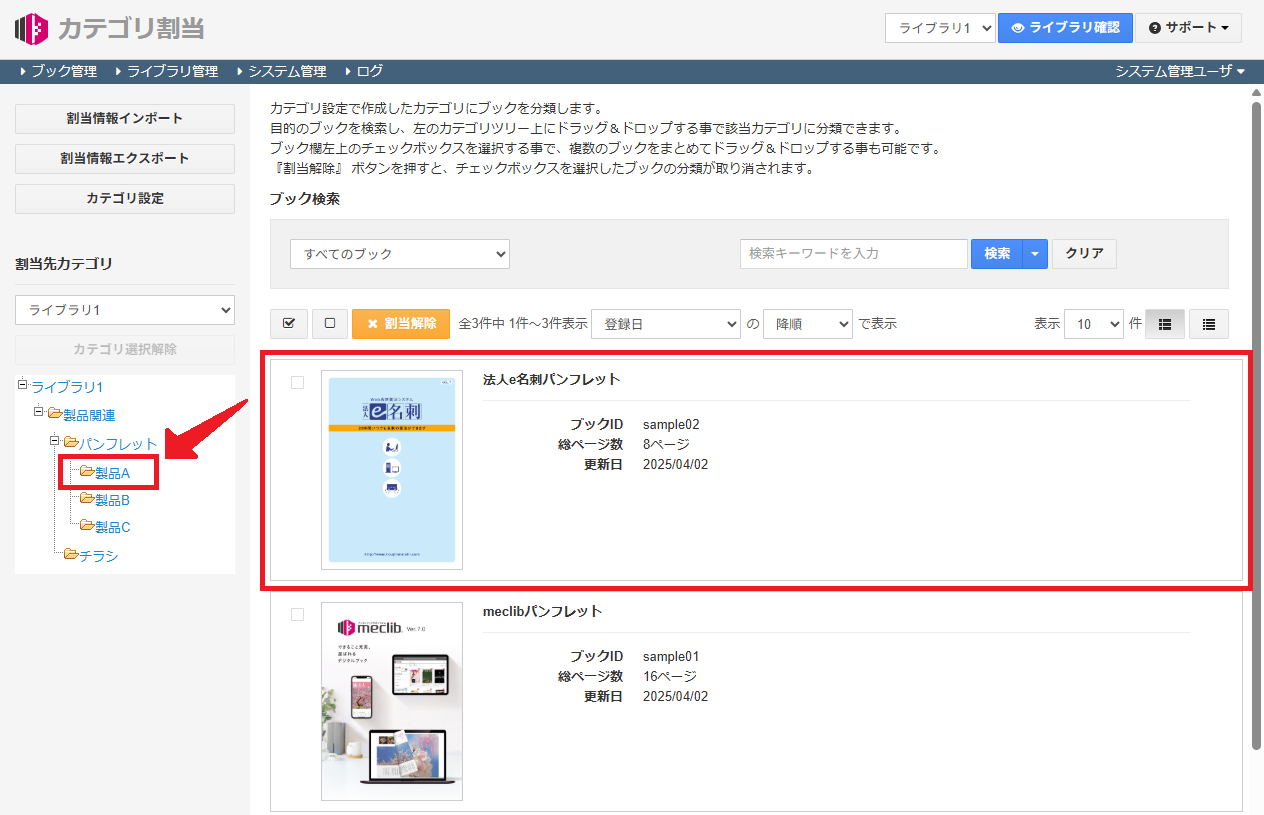Click the select-all checkmark icon button
The image size is (1264, 815).
289,324
